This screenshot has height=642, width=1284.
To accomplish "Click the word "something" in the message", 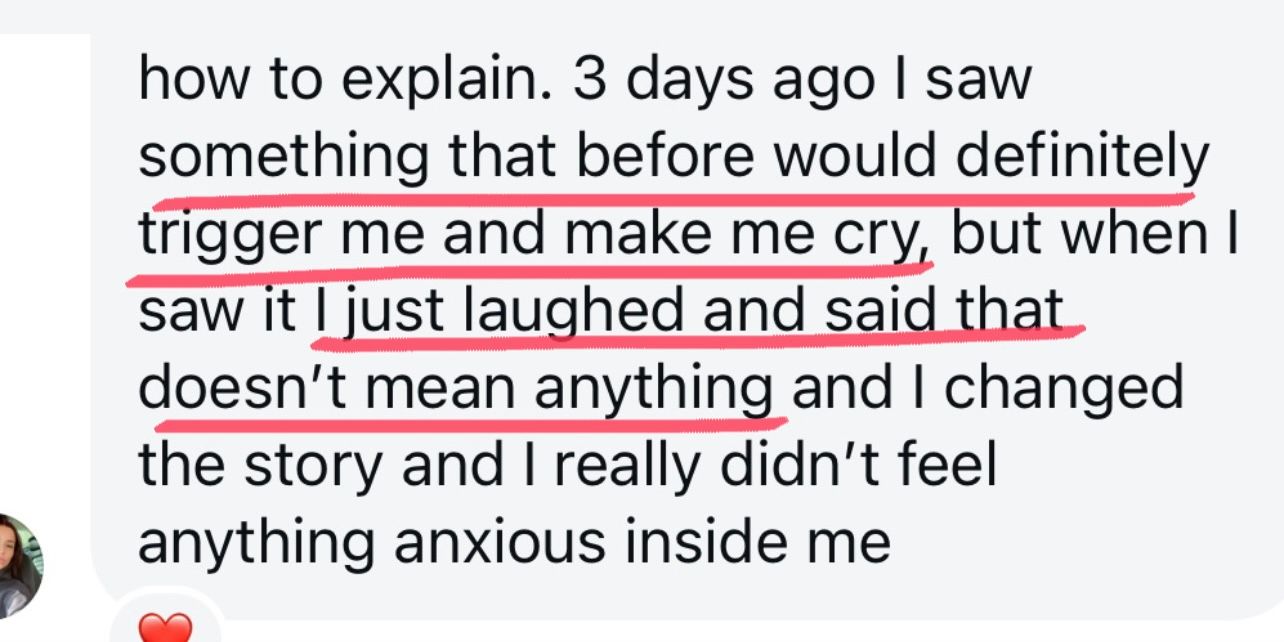I will (x=283, y=160).
